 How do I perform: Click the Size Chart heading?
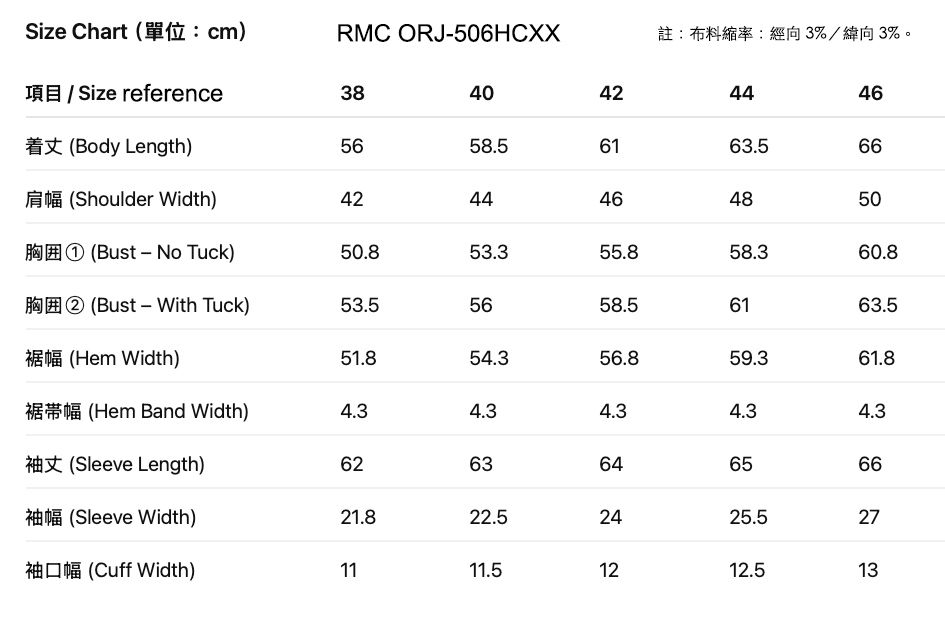tap(136, 32)
